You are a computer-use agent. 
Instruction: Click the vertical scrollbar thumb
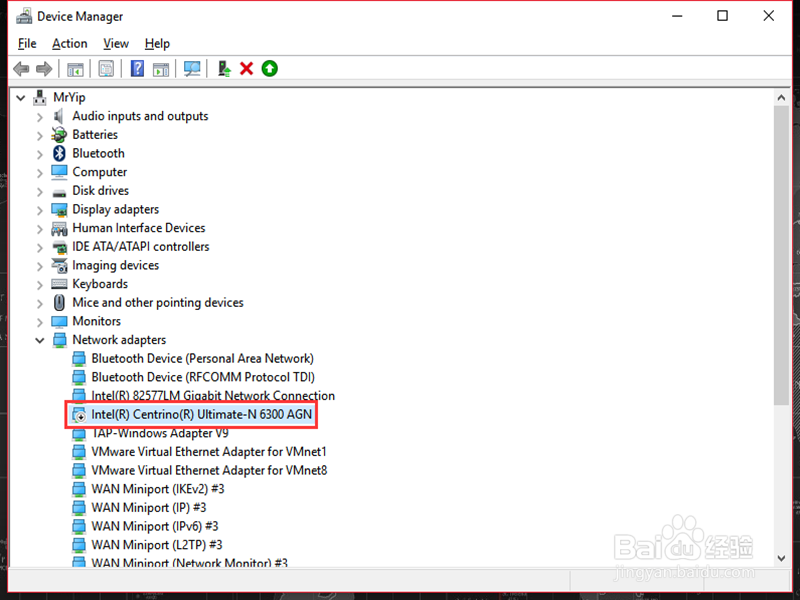[781, 255]
